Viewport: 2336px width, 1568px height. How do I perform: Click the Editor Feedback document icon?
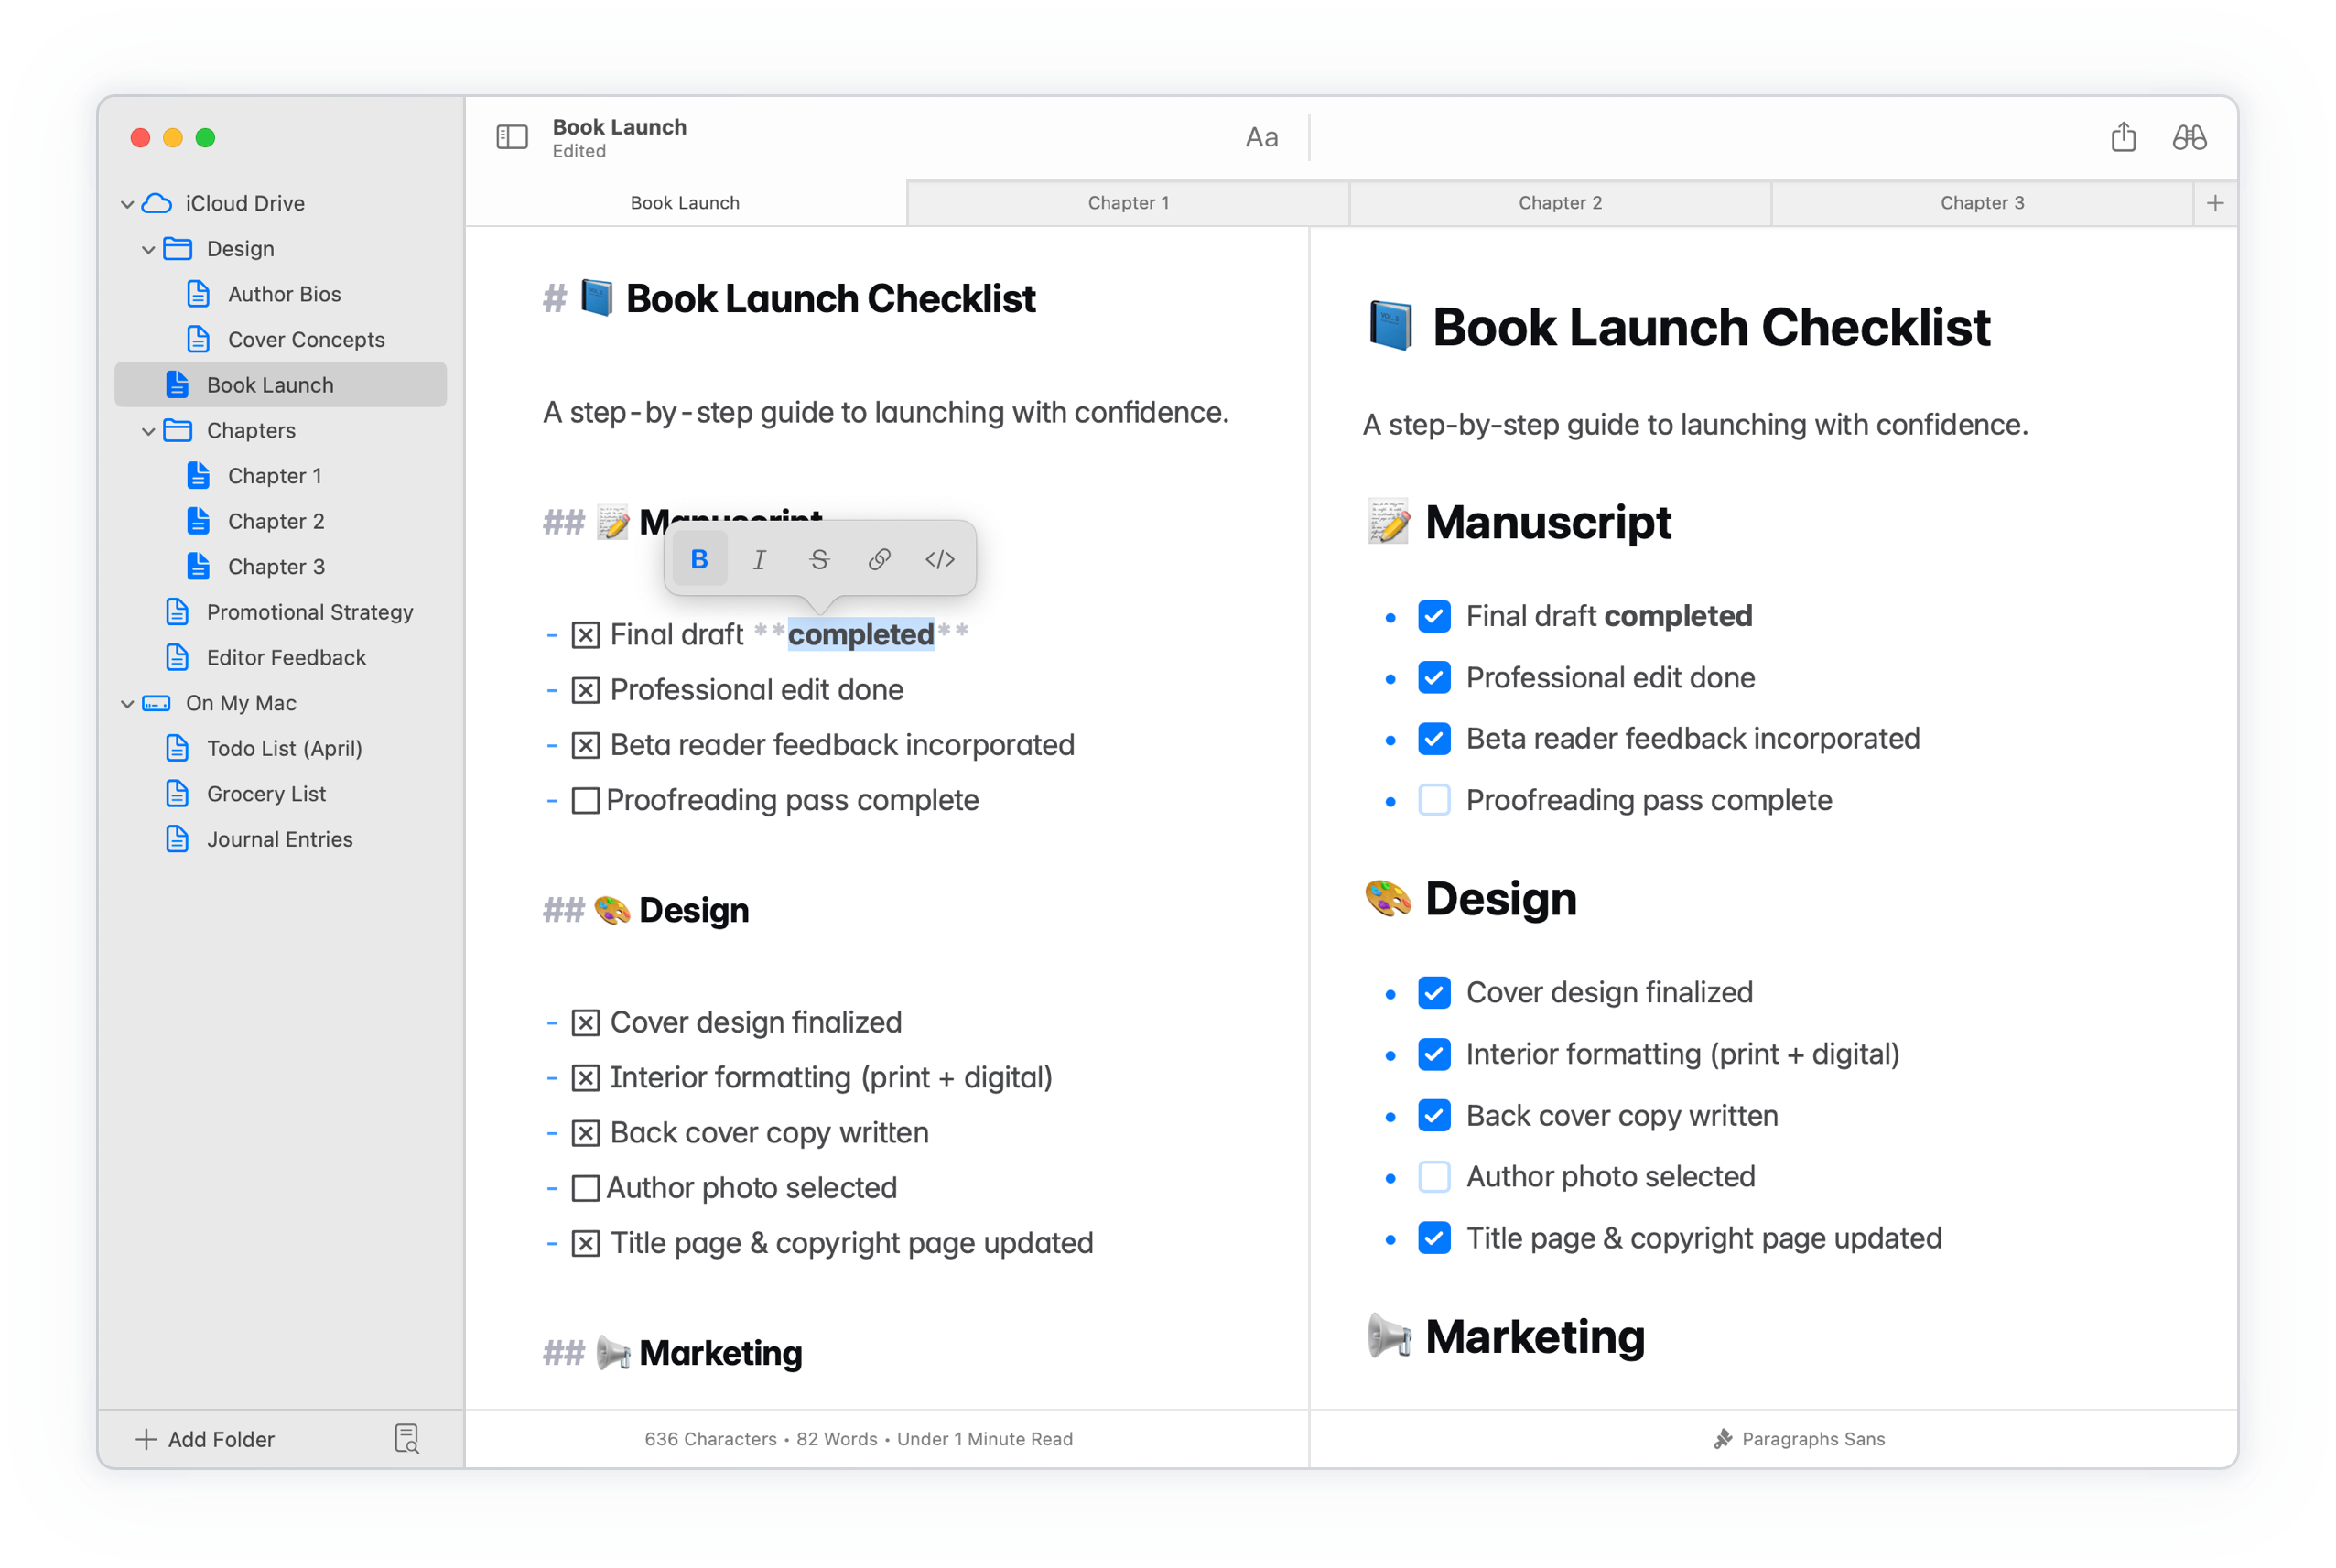pyautogui.click(x=178, y=657)
